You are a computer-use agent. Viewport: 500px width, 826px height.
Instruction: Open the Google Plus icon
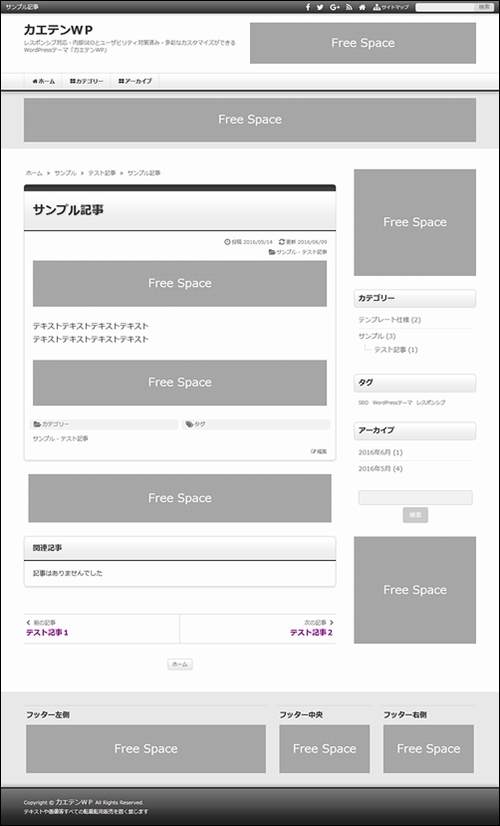click(x=335, y=7)
